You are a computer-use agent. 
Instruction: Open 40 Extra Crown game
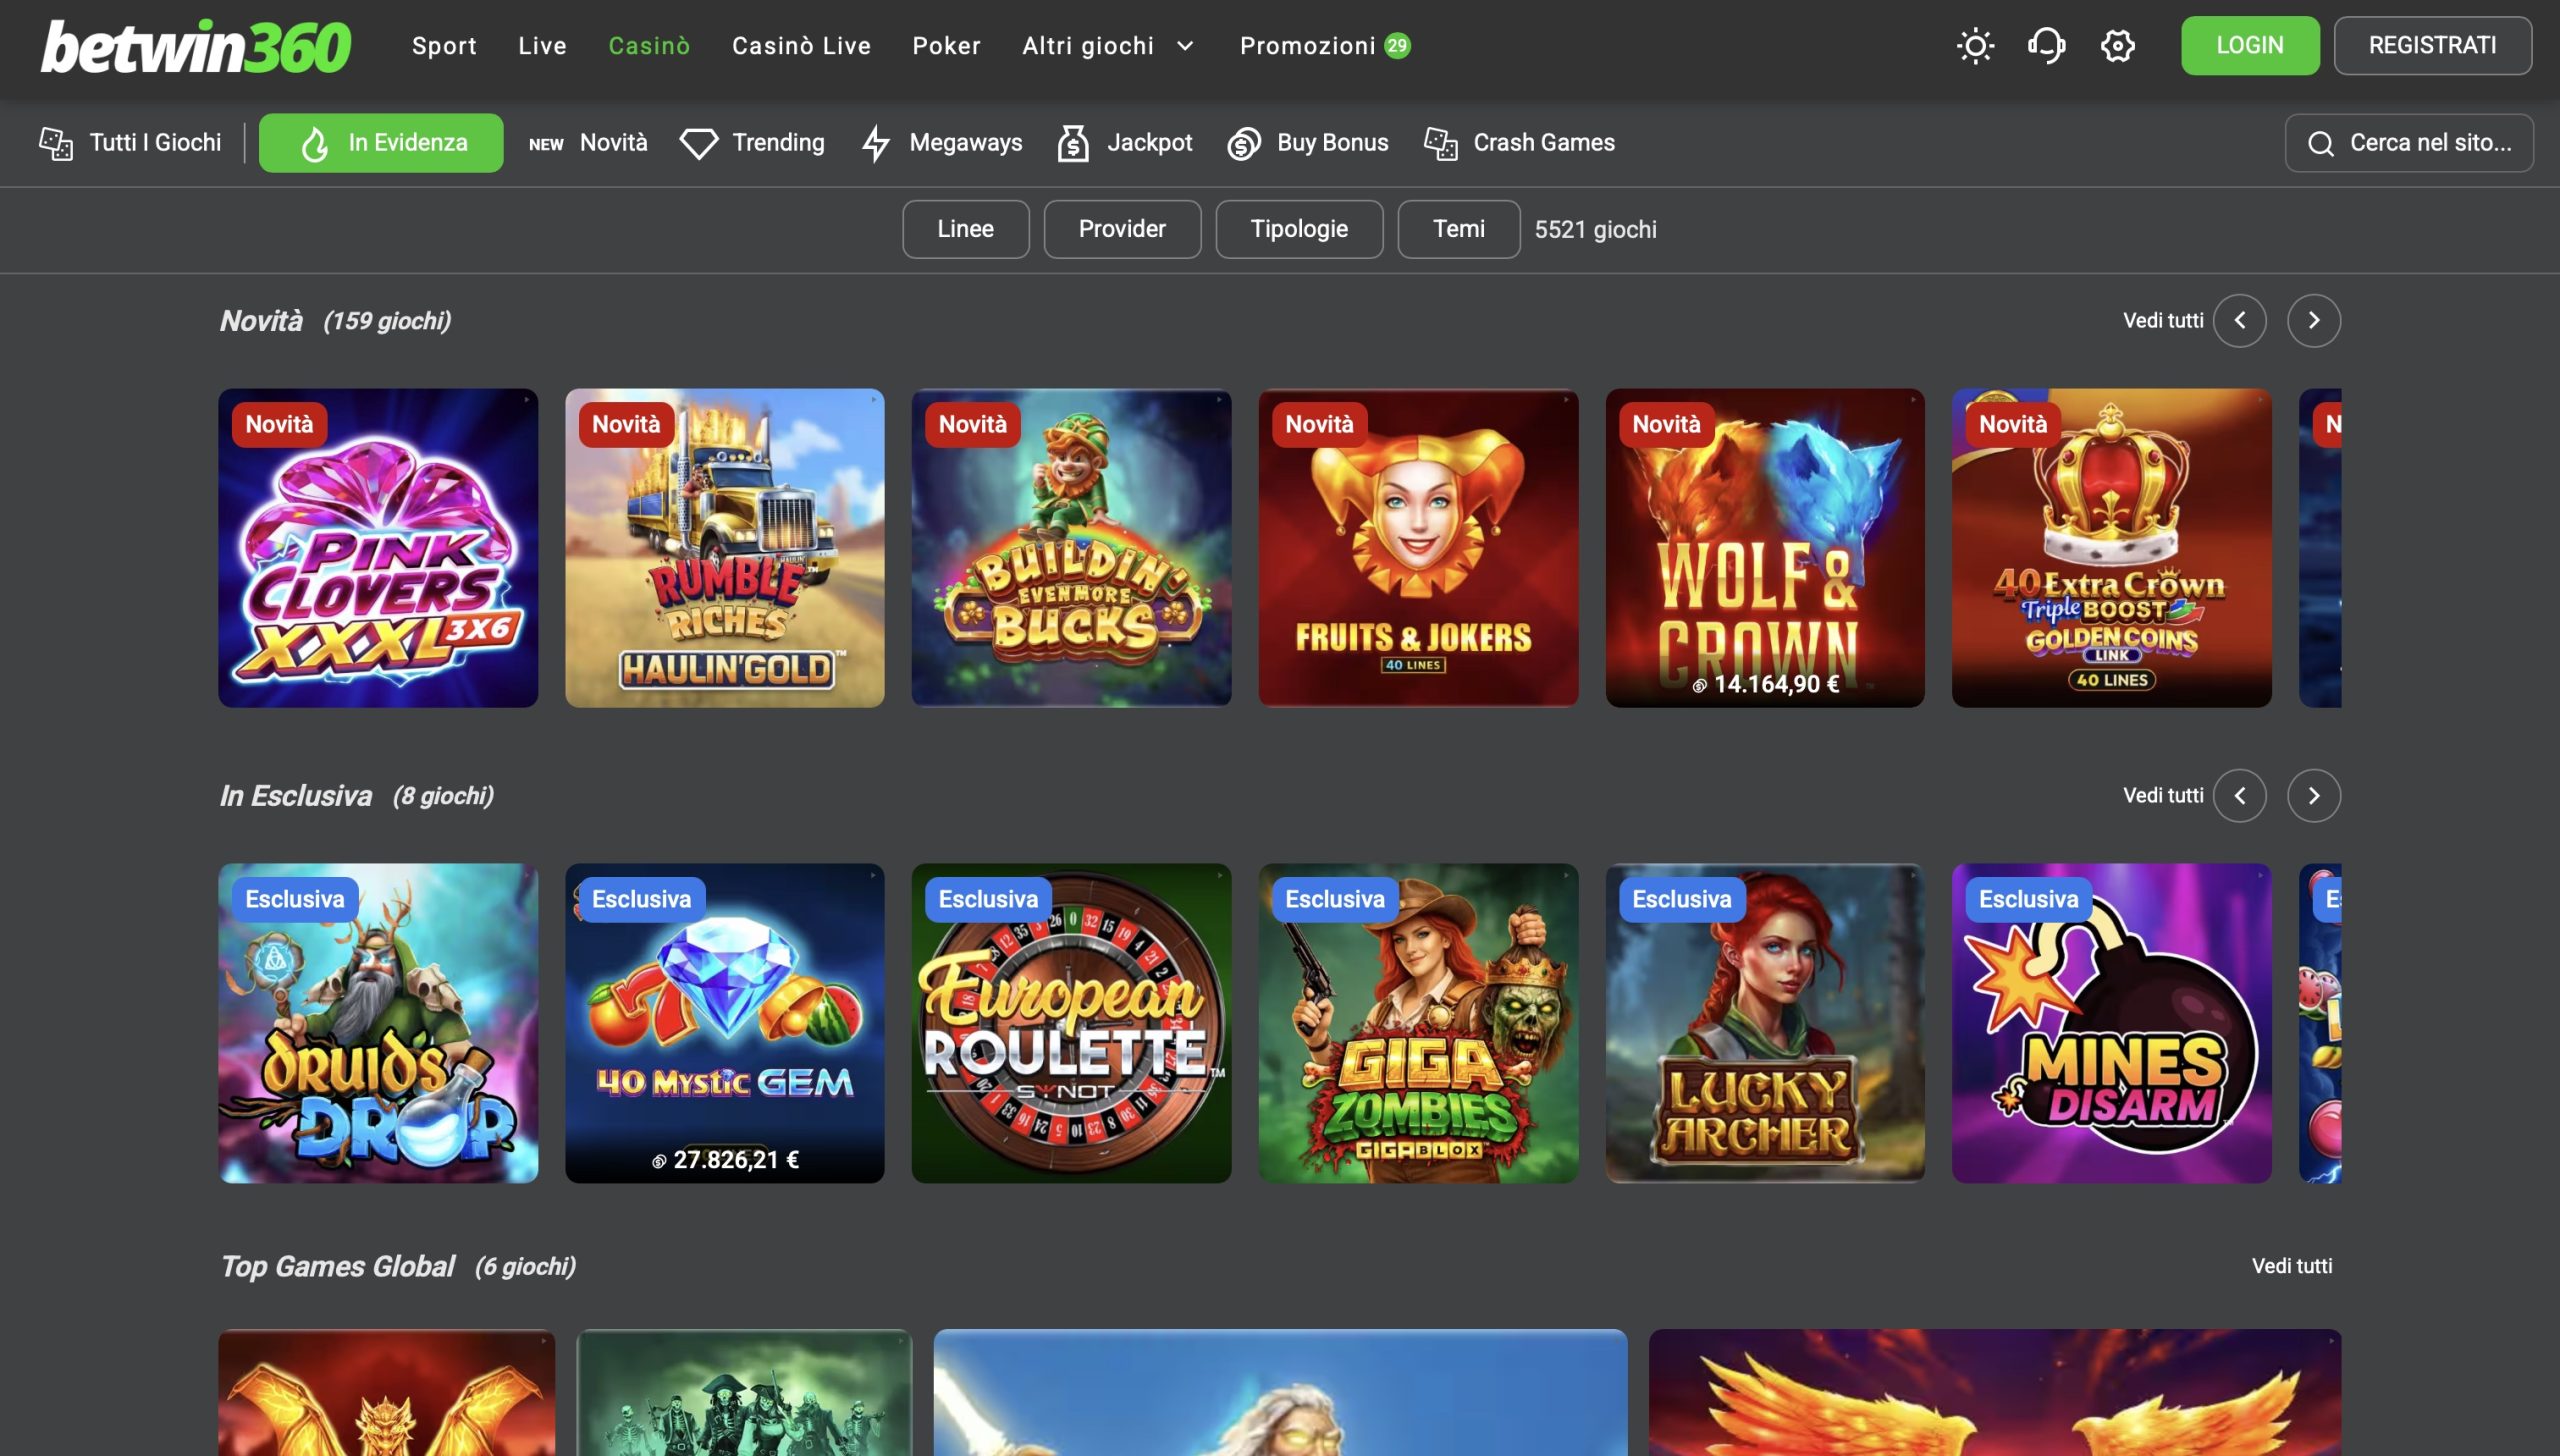(2112, 548)
